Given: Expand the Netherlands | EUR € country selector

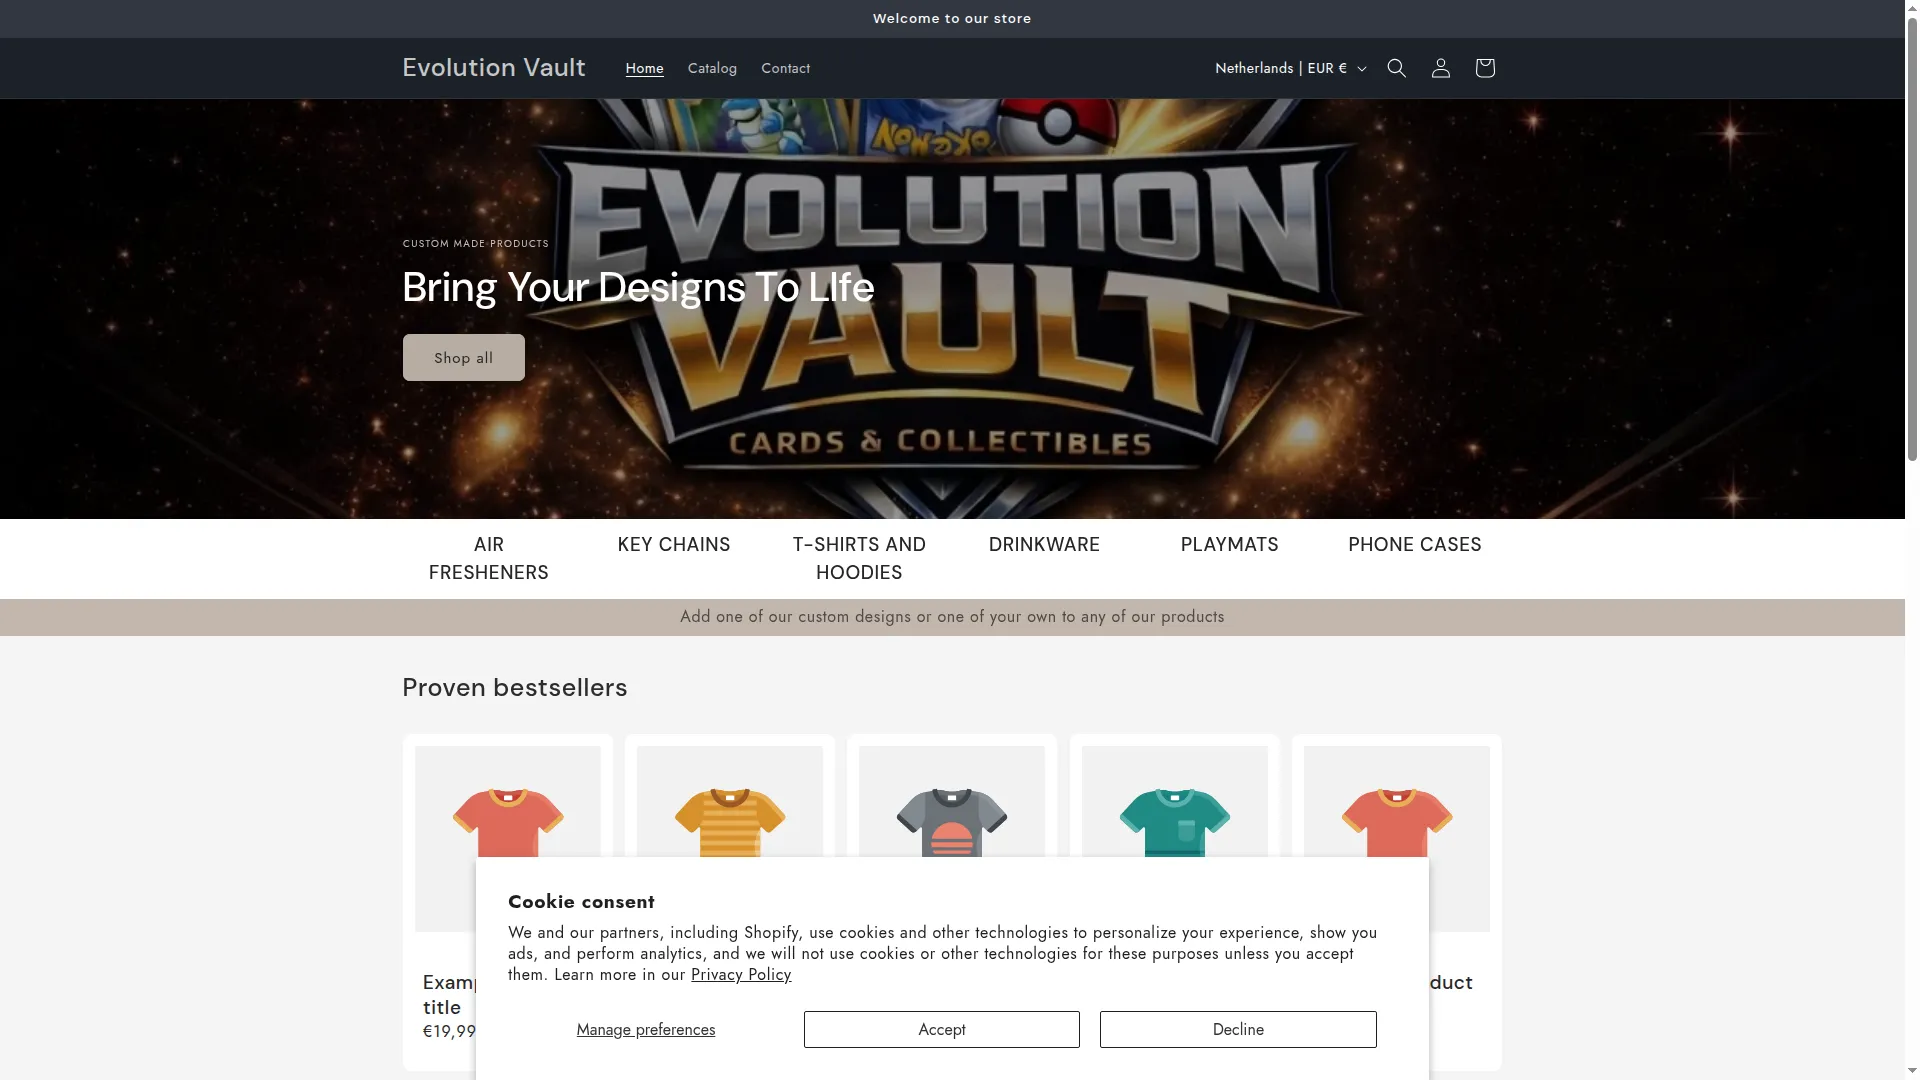Looking at the screenshot, I should click(x=1290, y=68).
